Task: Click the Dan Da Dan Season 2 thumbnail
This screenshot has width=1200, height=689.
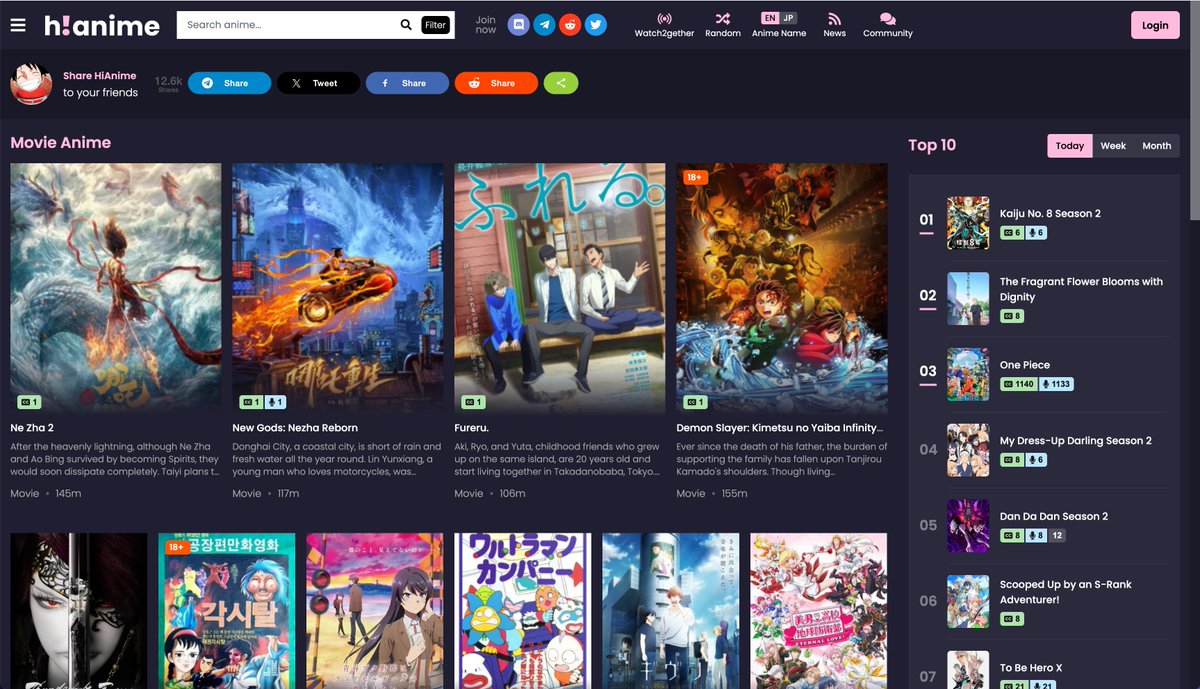Action: [x=968, y=526]
